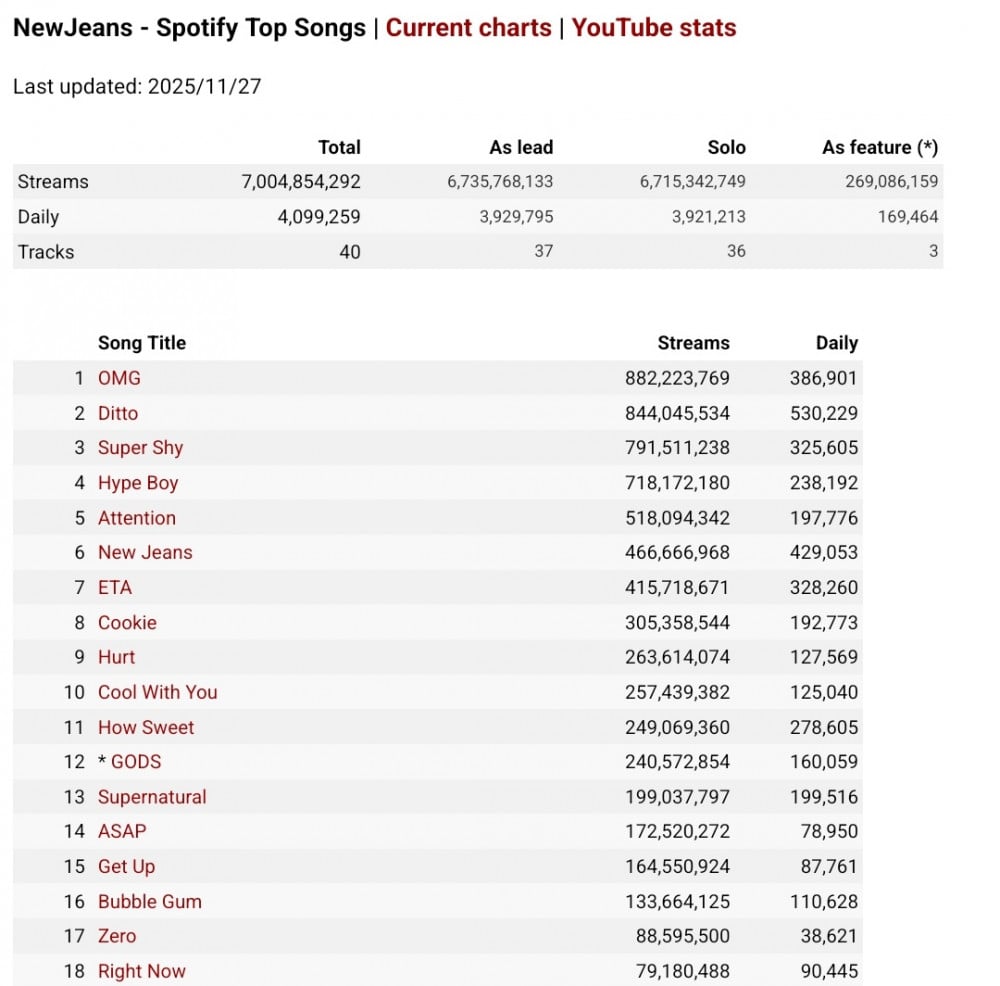Select the Hurt song link

pos(116,657)
